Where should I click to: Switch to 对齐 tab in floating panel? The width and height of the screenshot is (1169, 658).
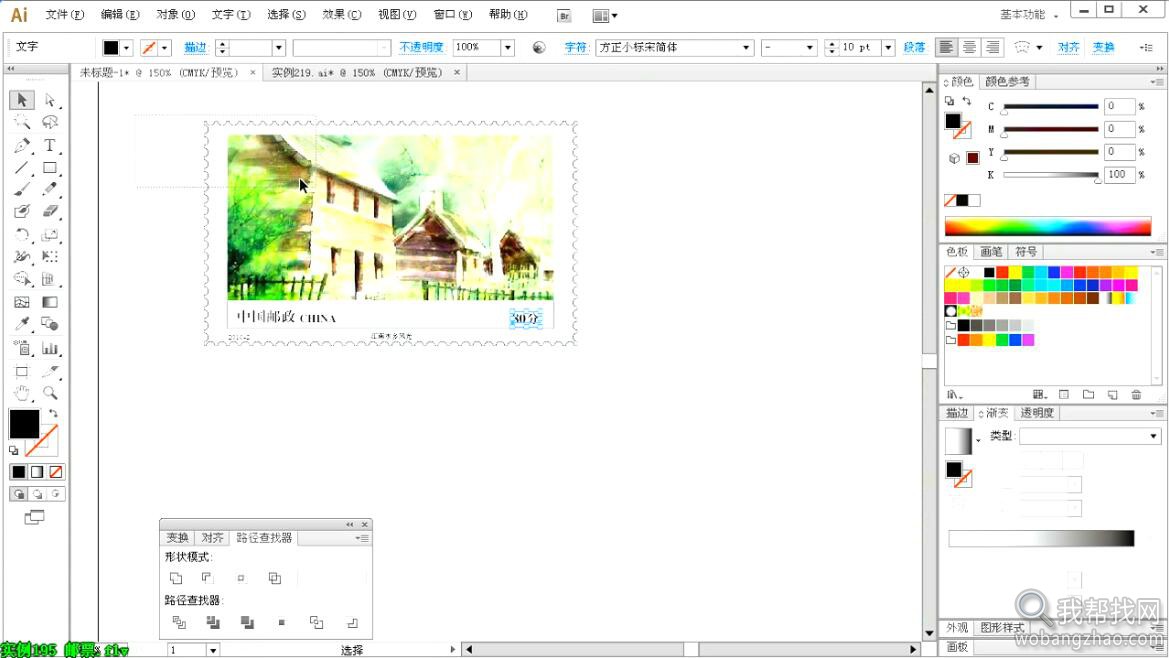pyautogui.click(x=212, y=537)
